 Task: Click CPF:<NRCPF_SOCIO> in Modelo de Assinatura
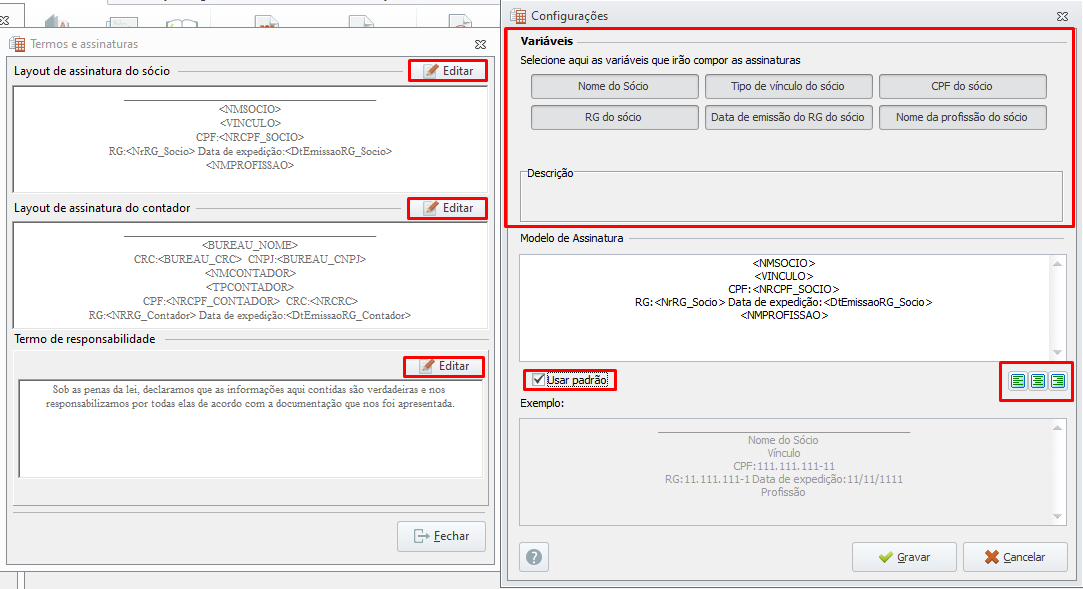pyautogui.click(x=783, y=289)
